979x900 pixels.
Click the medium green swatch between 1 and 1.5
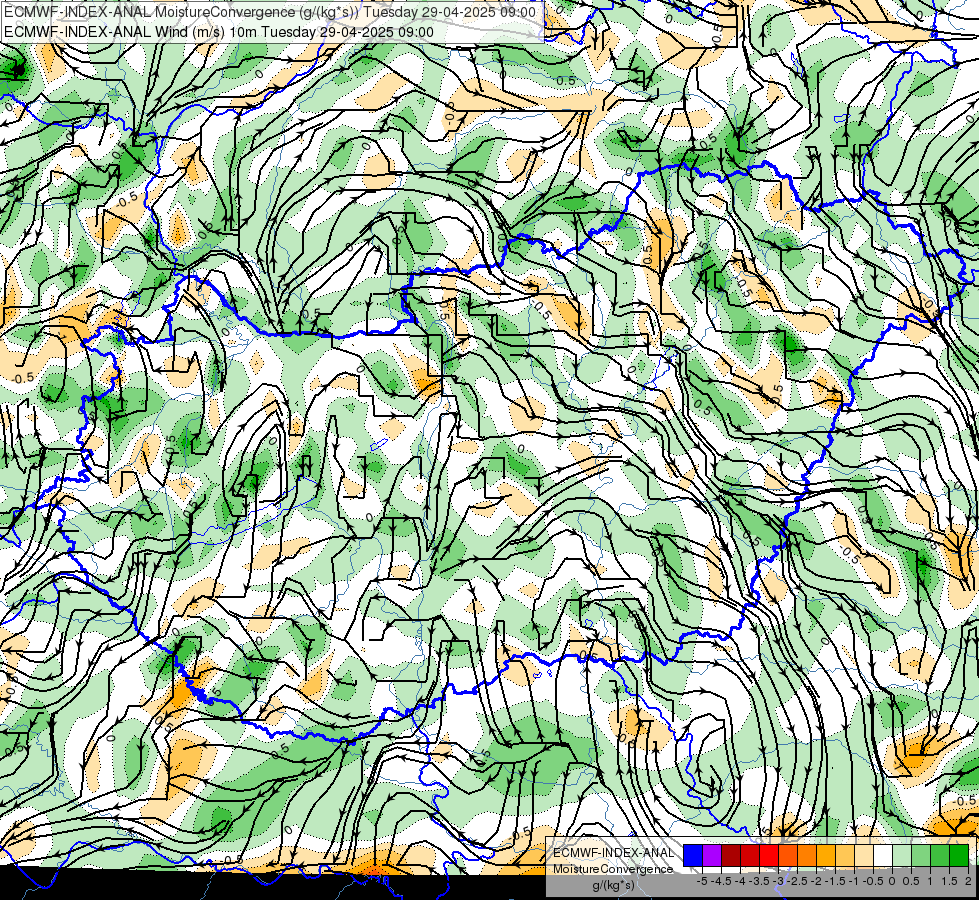940,855
